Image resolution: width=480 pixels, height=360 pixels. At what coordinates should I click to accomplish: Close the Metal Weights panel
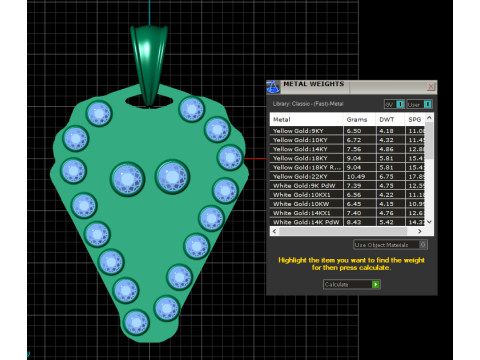click(x=431, y=87)
